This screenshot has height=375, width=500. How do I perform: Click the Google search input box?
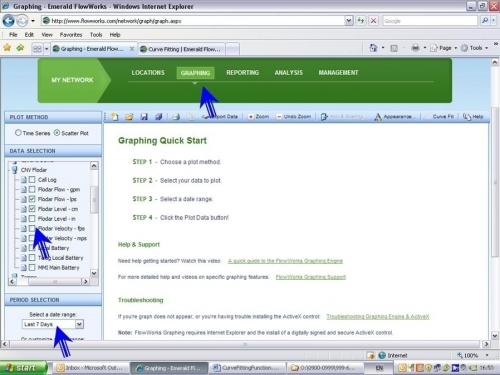[x=430, y=21]
